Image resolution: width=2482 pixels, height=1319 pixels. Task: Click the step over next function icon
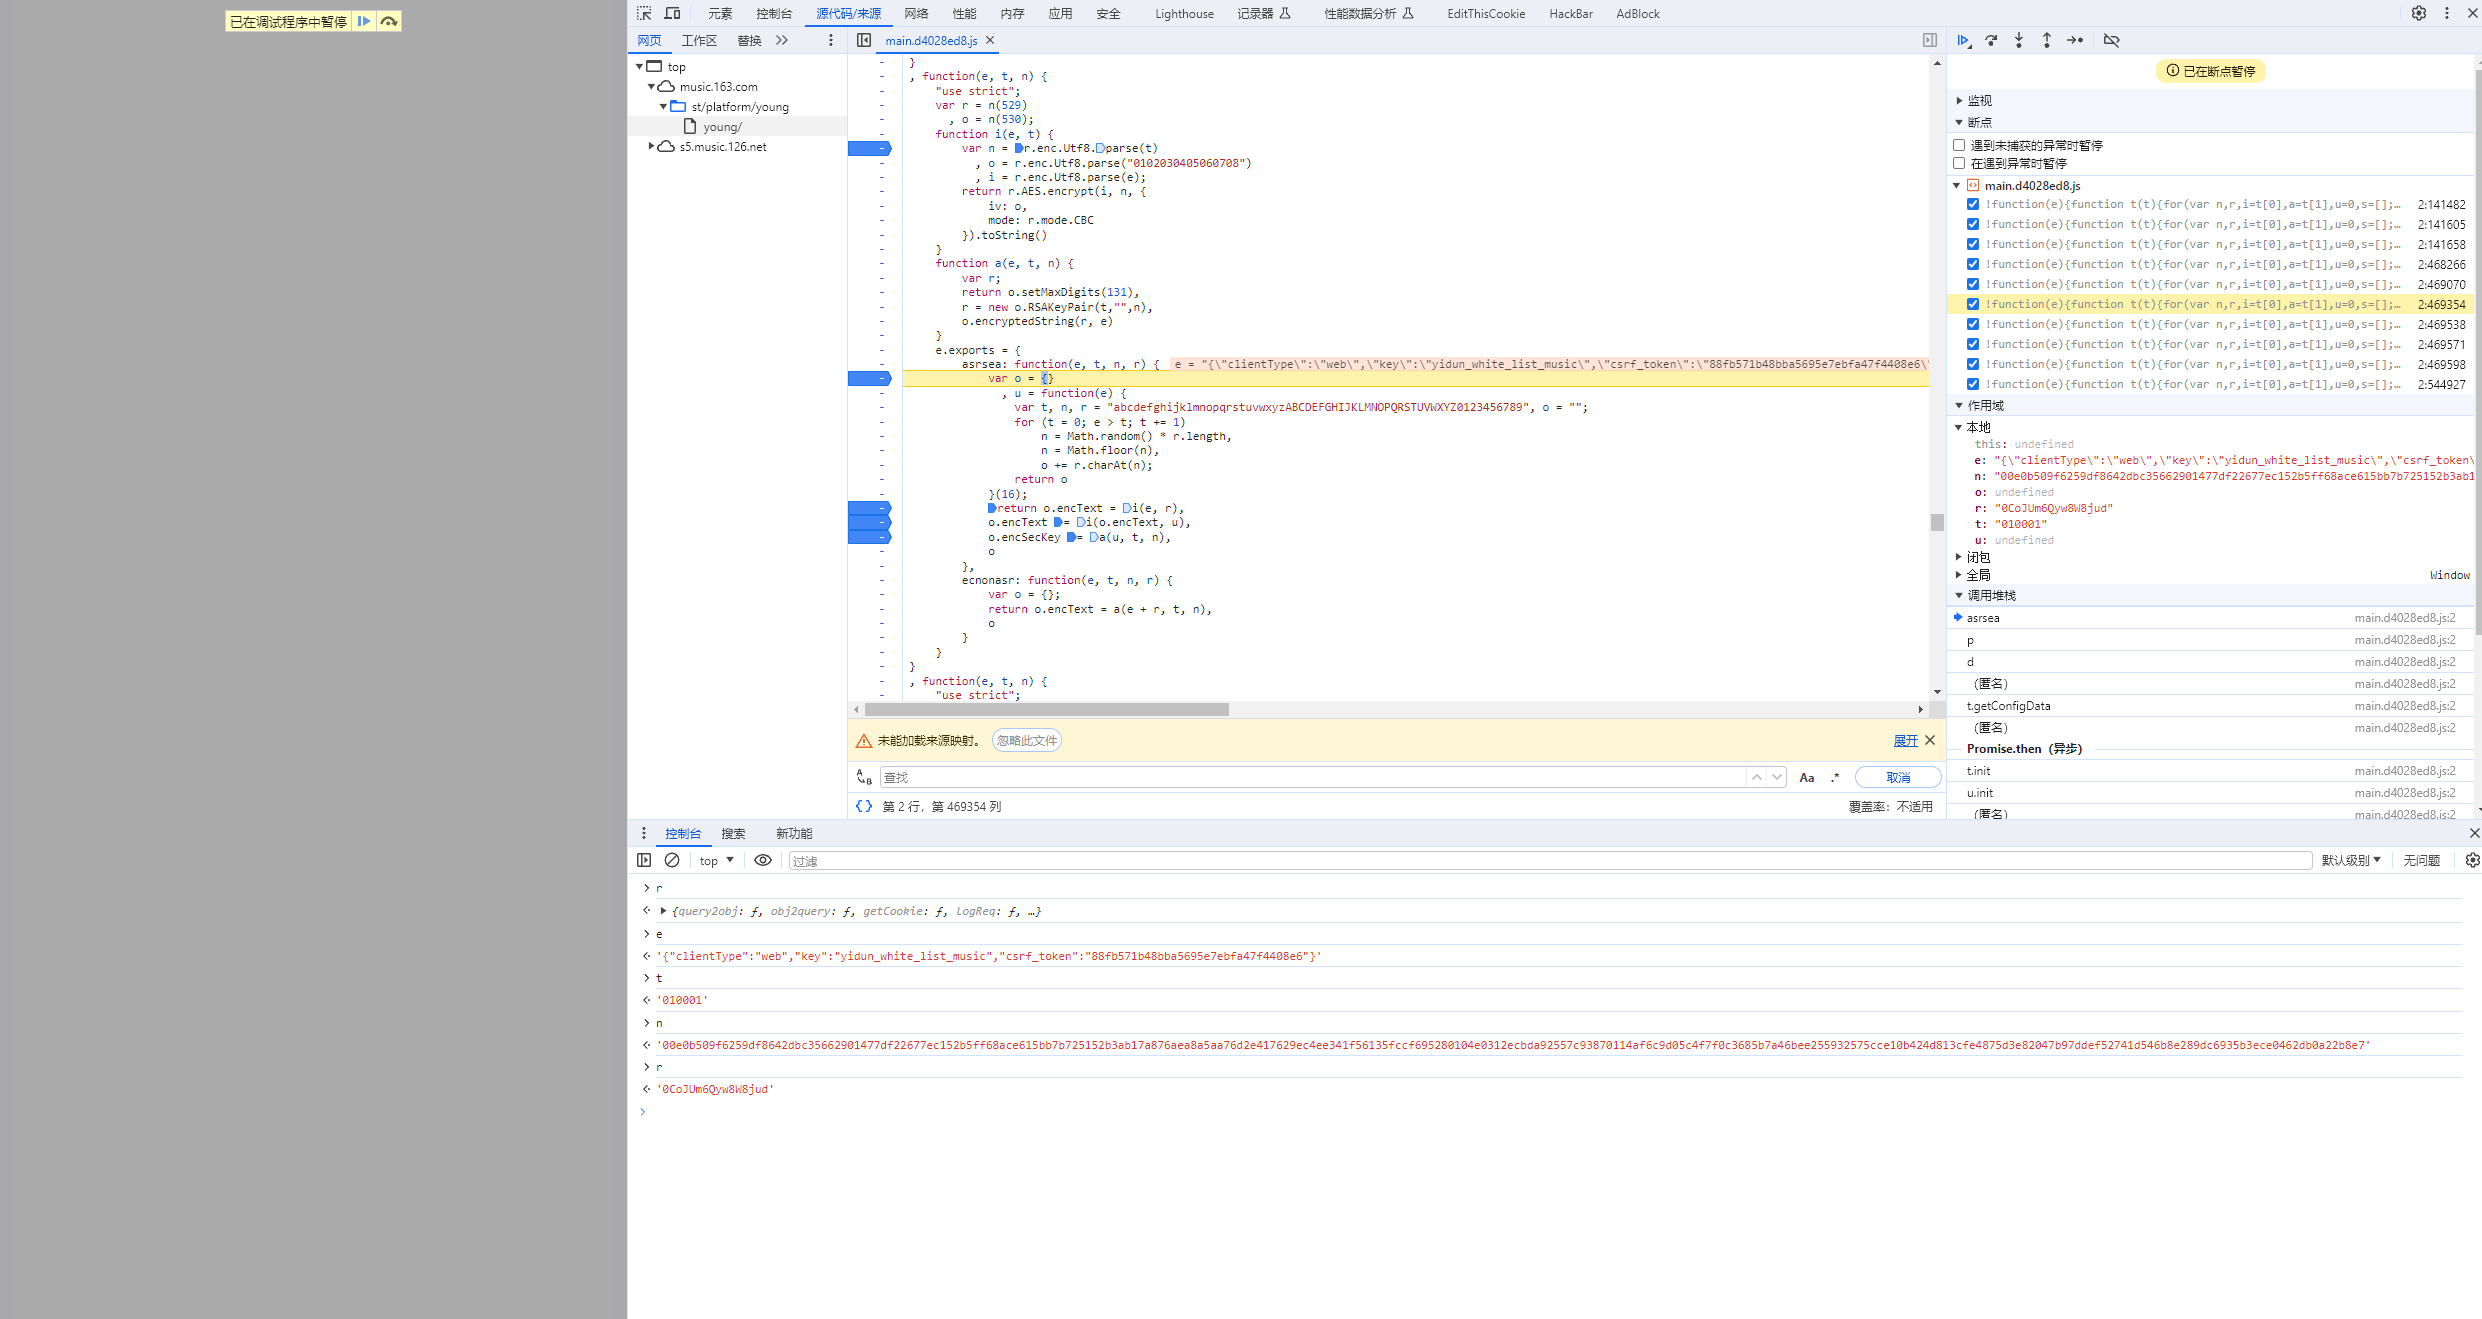pos(1991,40)
